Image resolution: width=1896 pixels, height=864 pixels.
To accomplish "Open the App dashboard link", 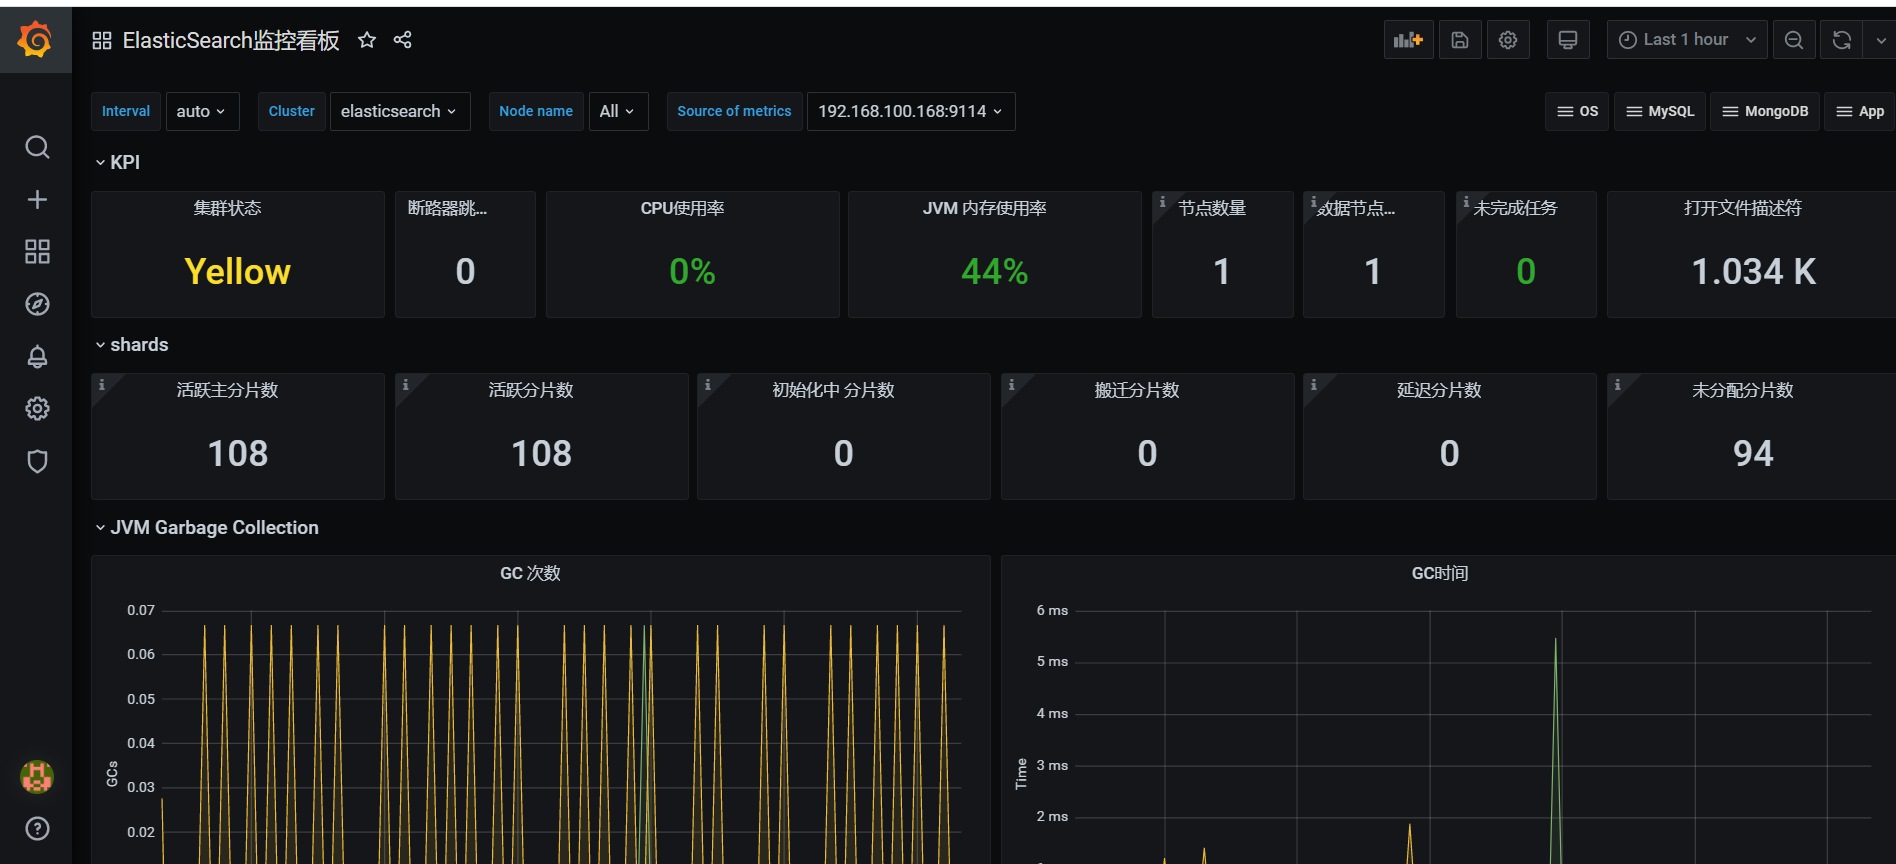I will click(1860, 111).
